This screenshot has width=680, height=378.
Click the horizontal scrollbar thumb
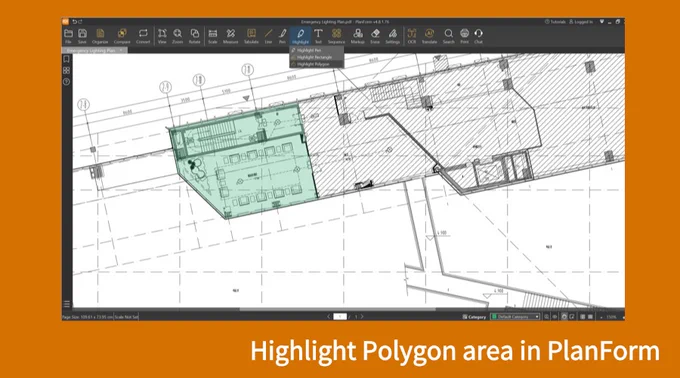337,310
